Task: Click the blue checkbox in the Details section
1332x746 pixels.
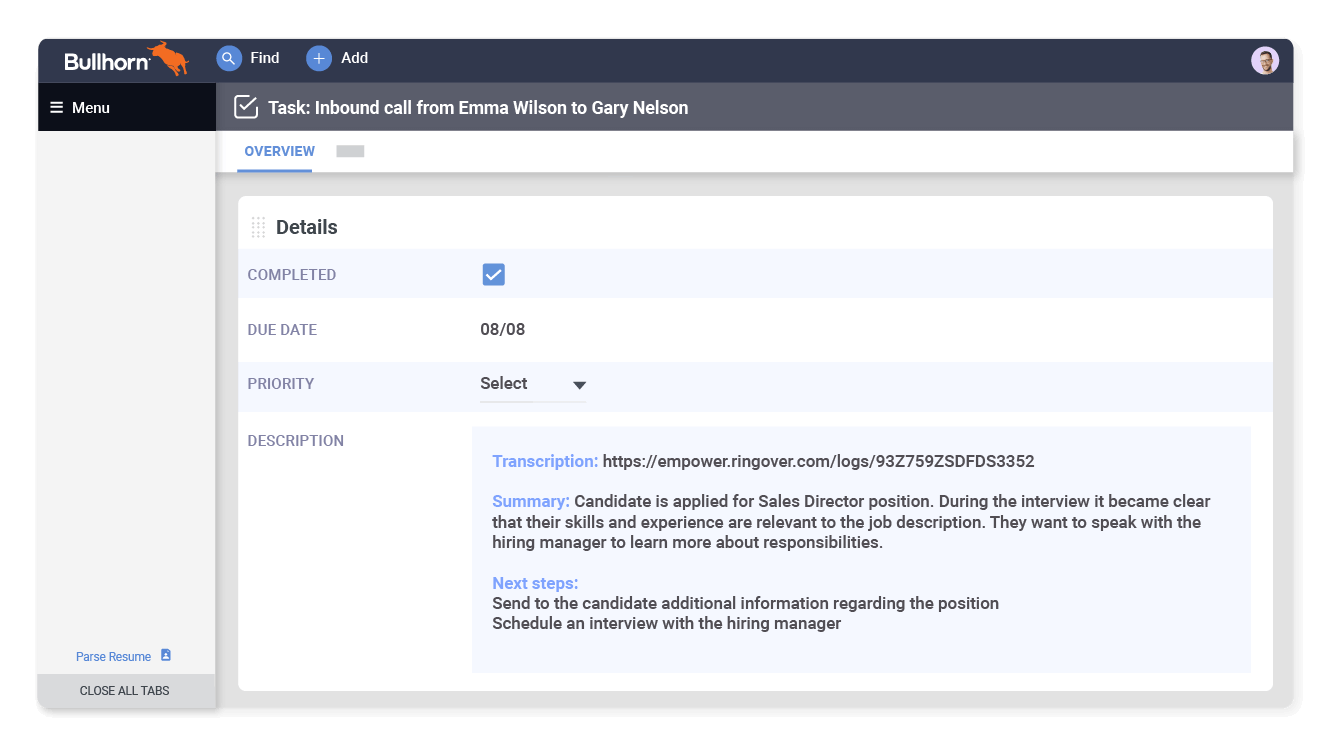Action: tap(493, 274)
